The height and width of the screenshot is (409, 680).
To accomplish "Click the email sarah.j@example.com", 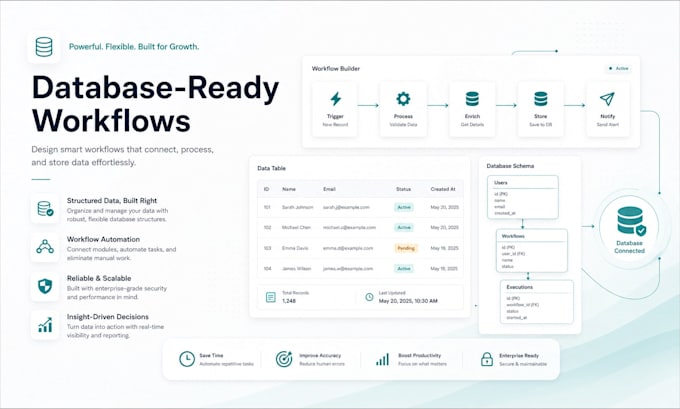I will click(x=346, y=207).
